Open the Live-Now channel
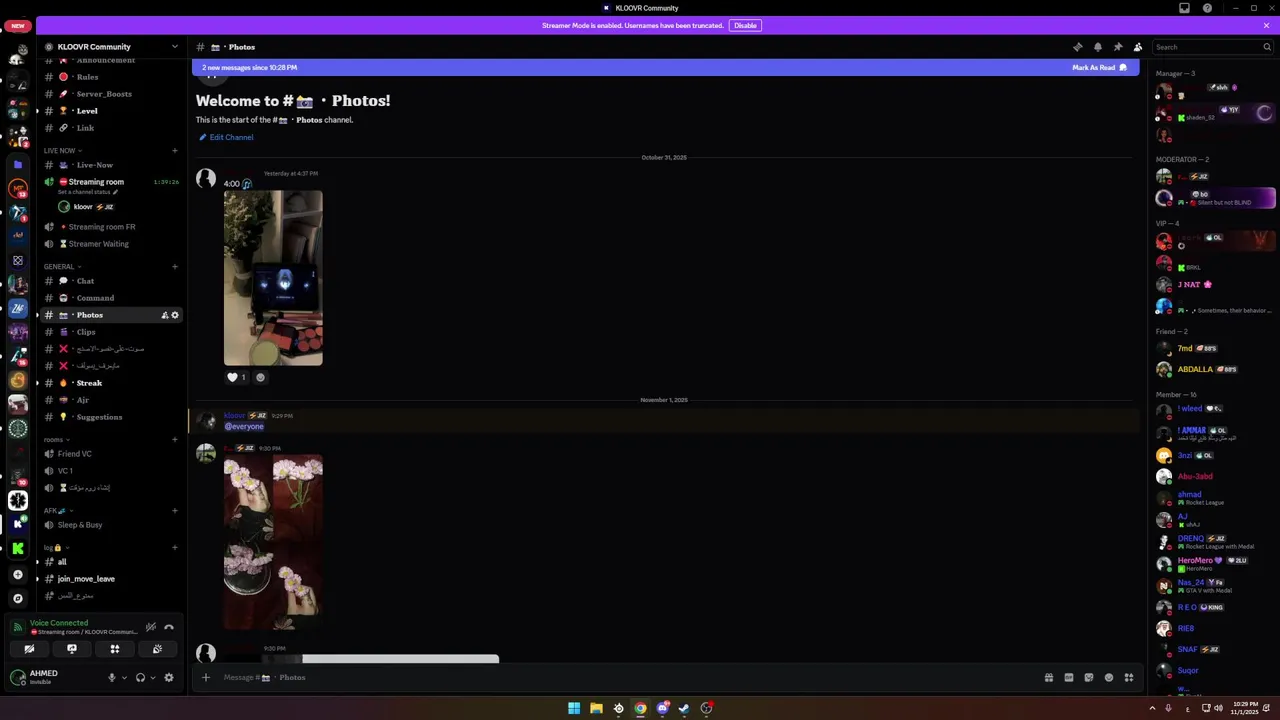This screenshot has height=720, width=1280. [112, 165]
